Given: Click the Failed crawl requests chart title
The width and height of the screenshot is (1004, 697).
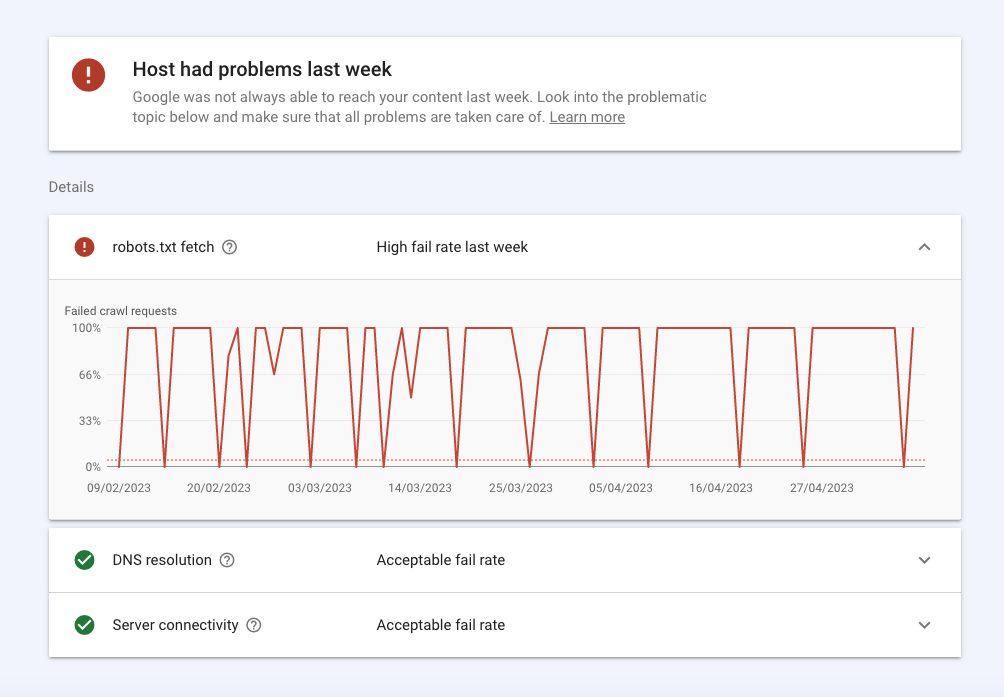Looking at the screenshot, I should [x=121, y=311].
